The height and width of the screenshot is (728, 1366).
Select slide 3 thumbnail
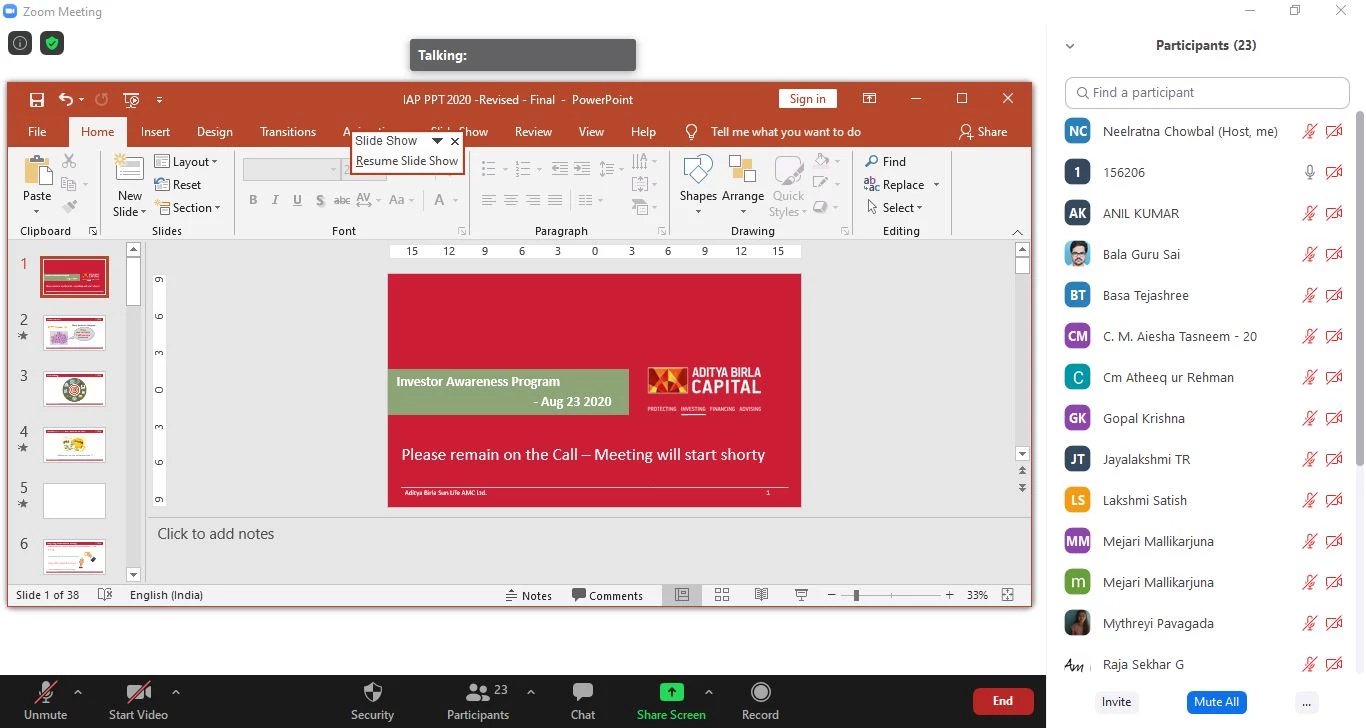[74, 388]
